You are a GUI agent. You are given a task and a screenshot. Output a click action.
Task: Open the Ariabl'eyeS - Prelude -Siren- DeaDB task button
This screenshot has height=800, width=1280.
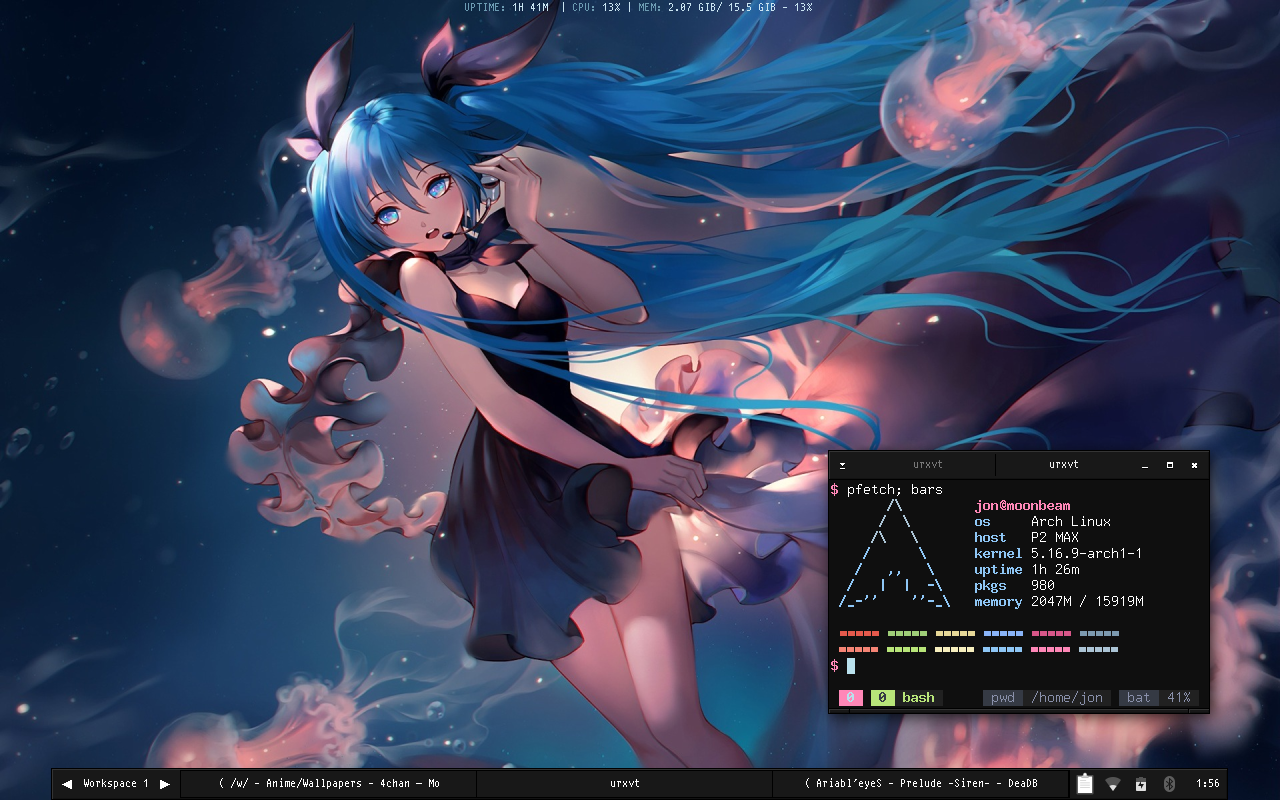920,784
